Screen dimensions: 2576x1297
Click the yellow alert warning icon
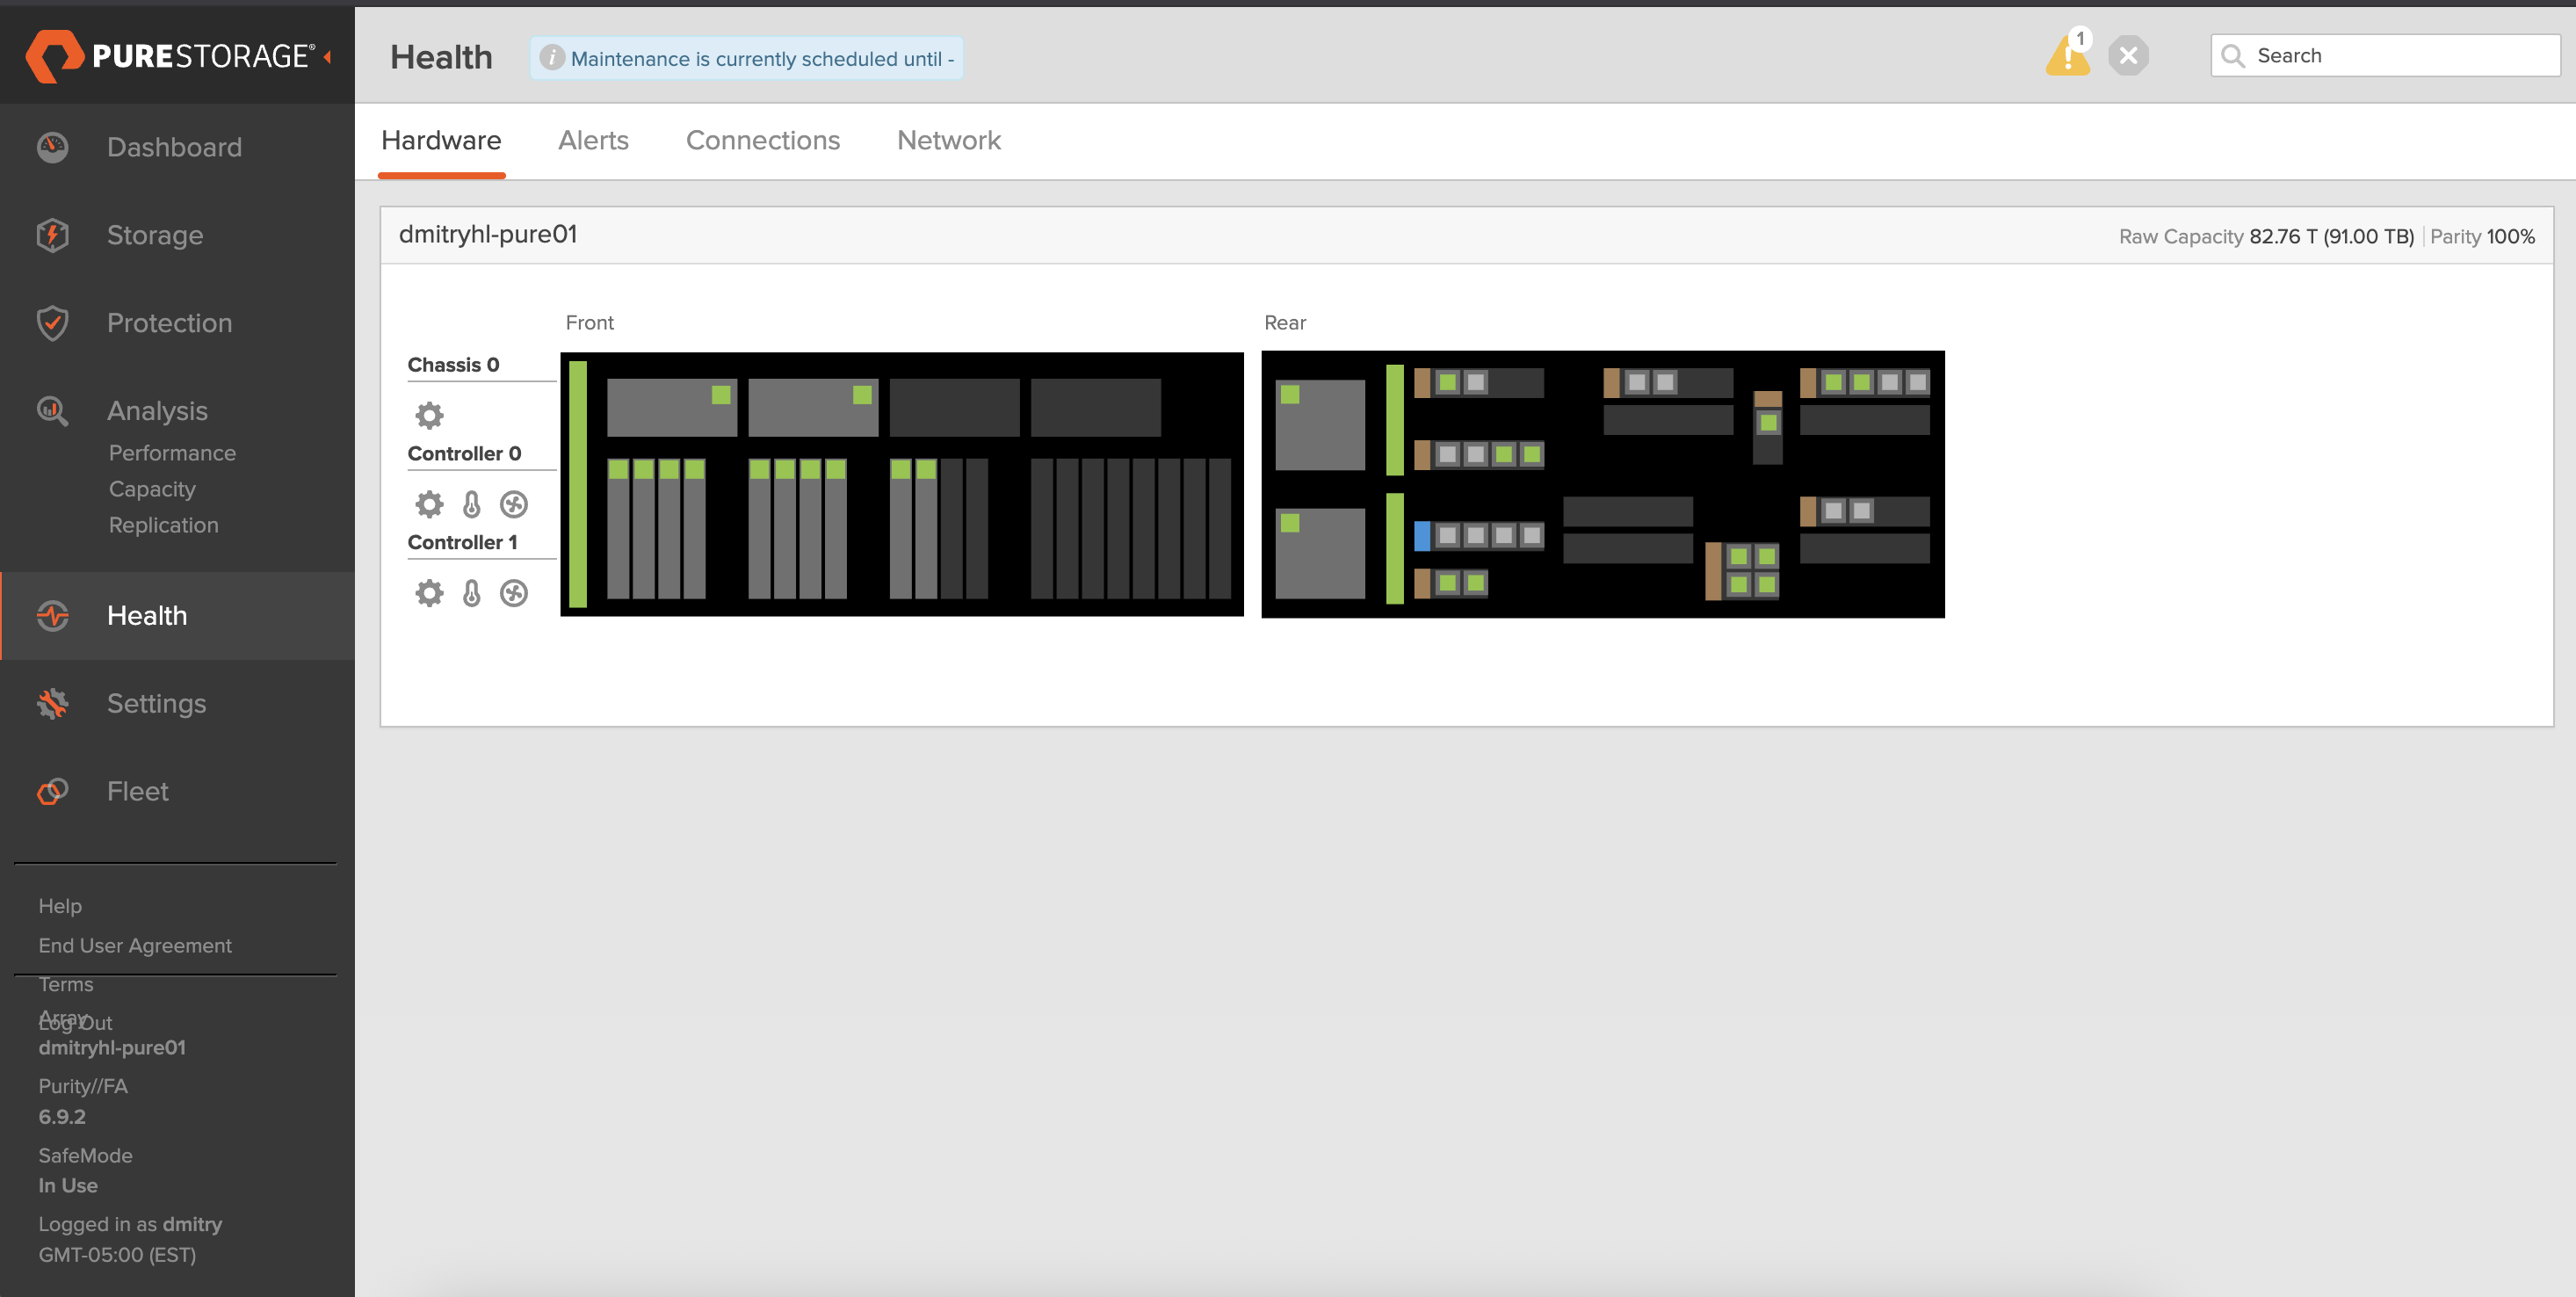(x=2067, y=56)
